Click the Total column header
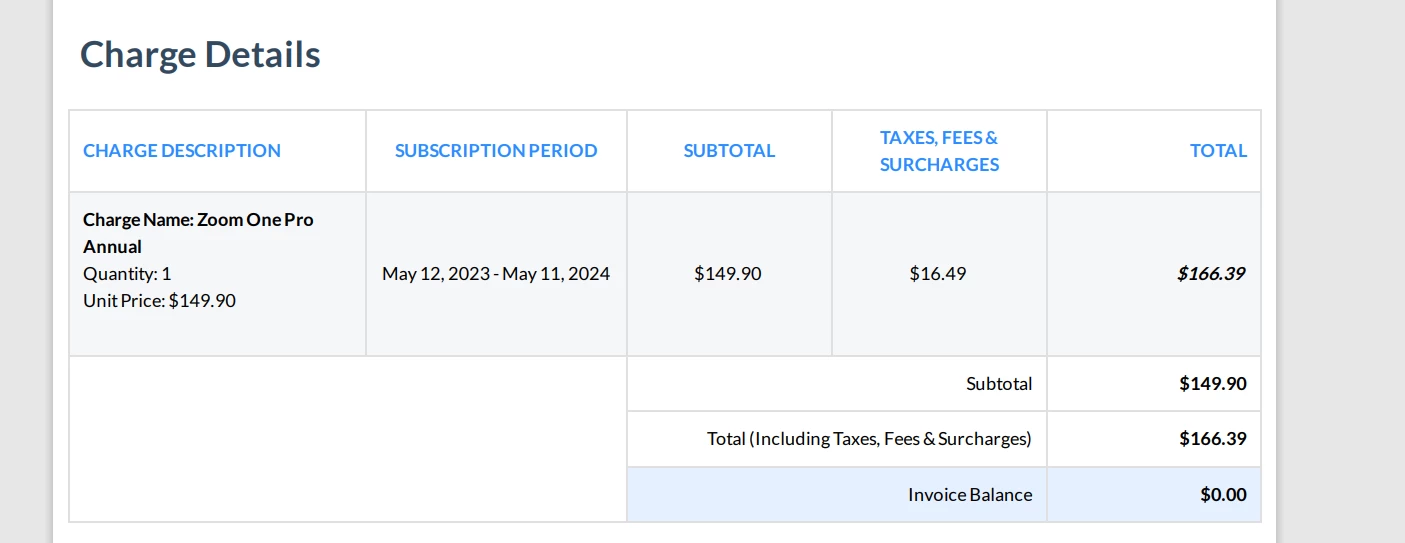 (x=1217, y=151)
